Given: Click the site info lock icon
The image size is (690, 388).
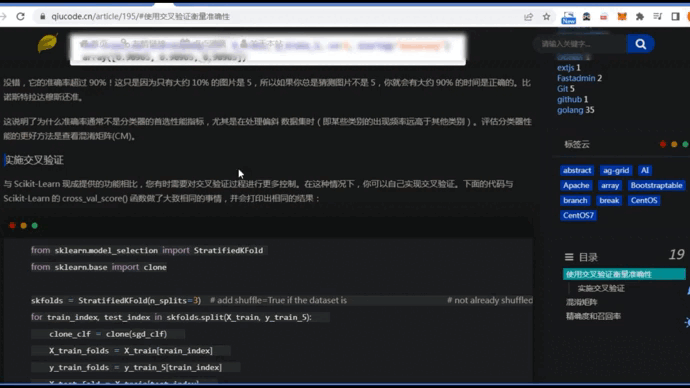Looking at the screenshot, I should click(43, 17).
